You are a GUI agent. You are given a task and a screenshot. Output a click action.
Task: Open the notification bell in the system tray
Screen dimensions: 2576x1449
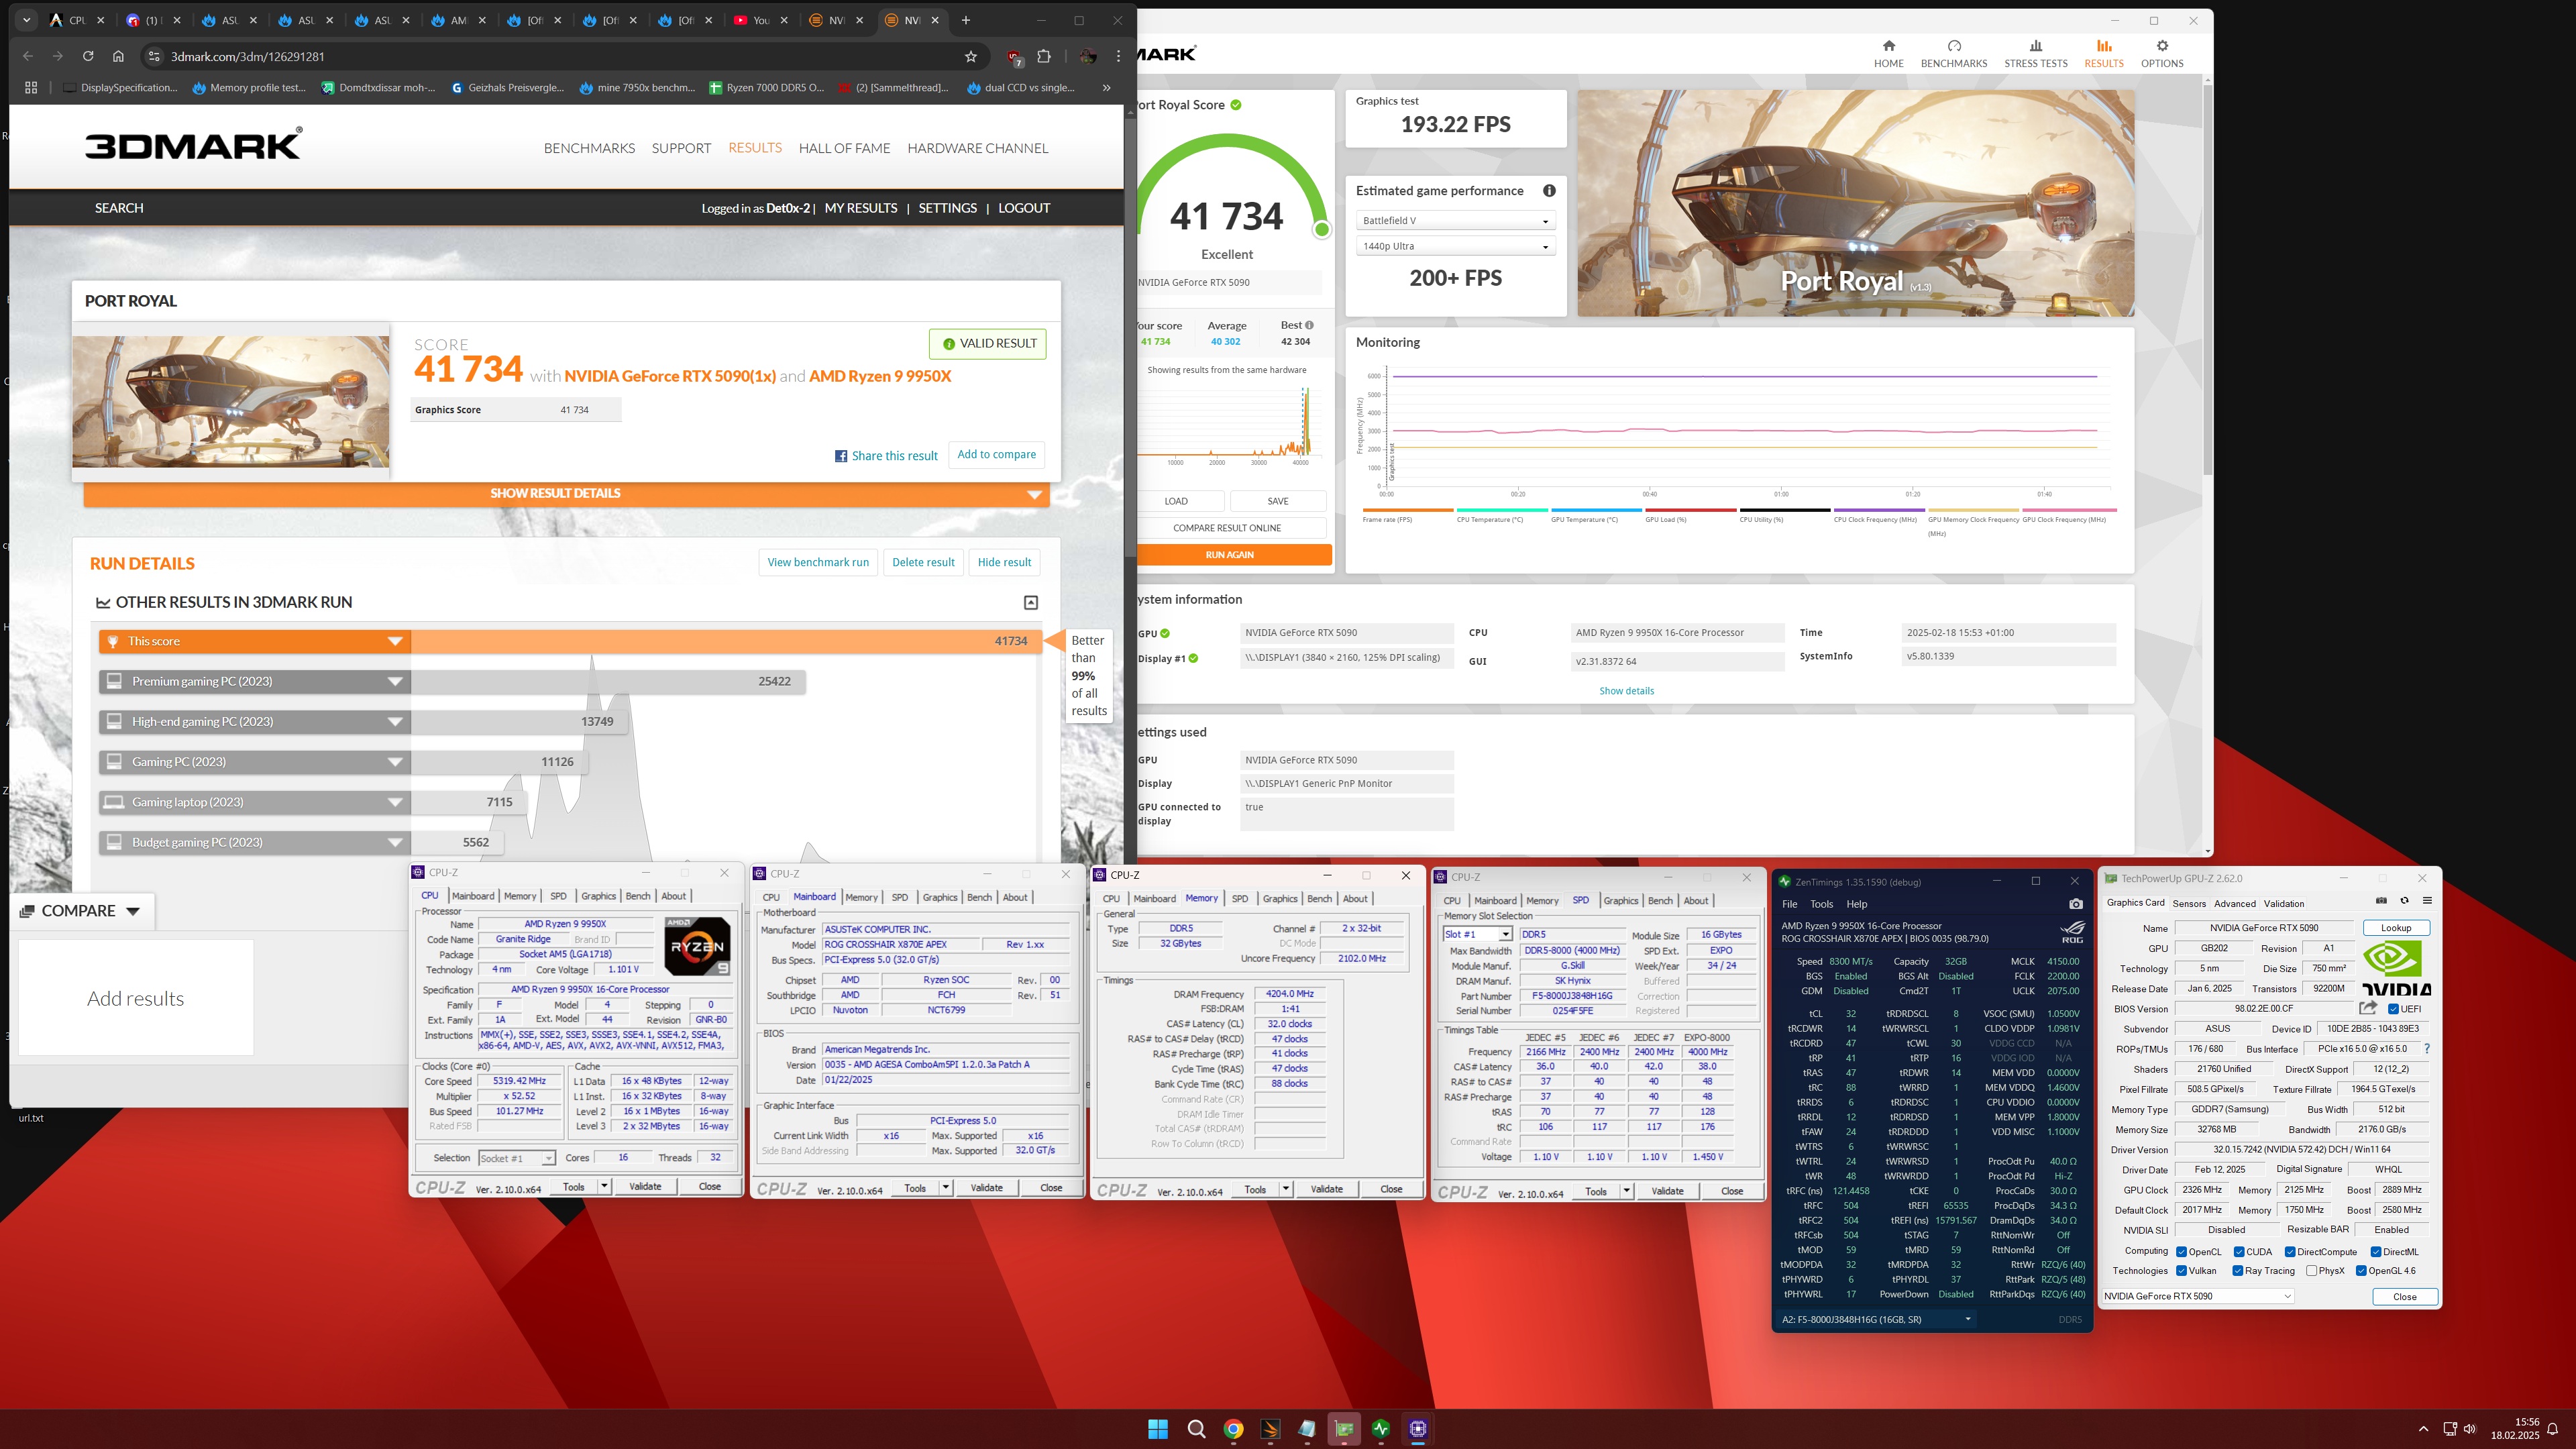[x=2552, y=1429]
